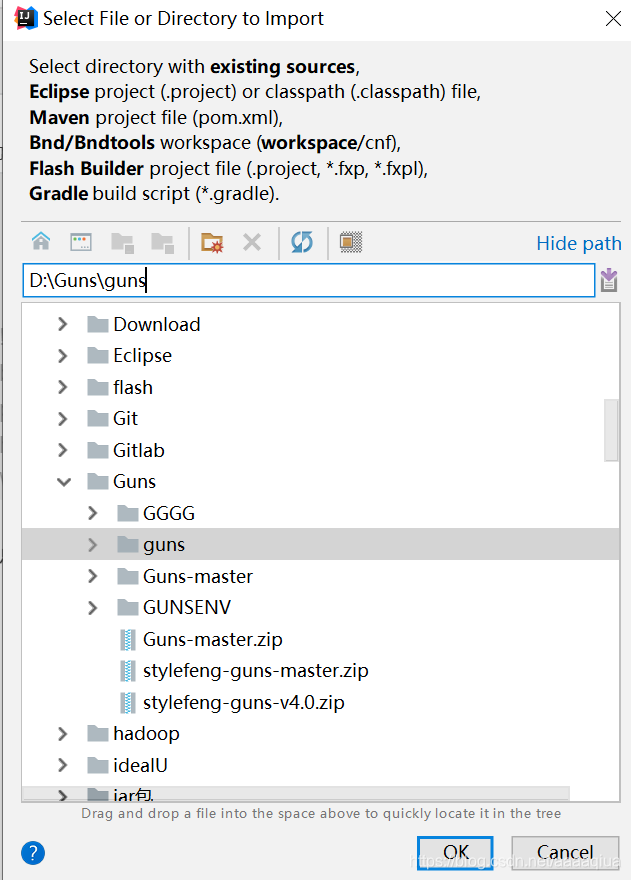Viewport: 631px width, 880px height.
Task: Expand the GUNSENV subfolder
Action: [x=93, y=607]
